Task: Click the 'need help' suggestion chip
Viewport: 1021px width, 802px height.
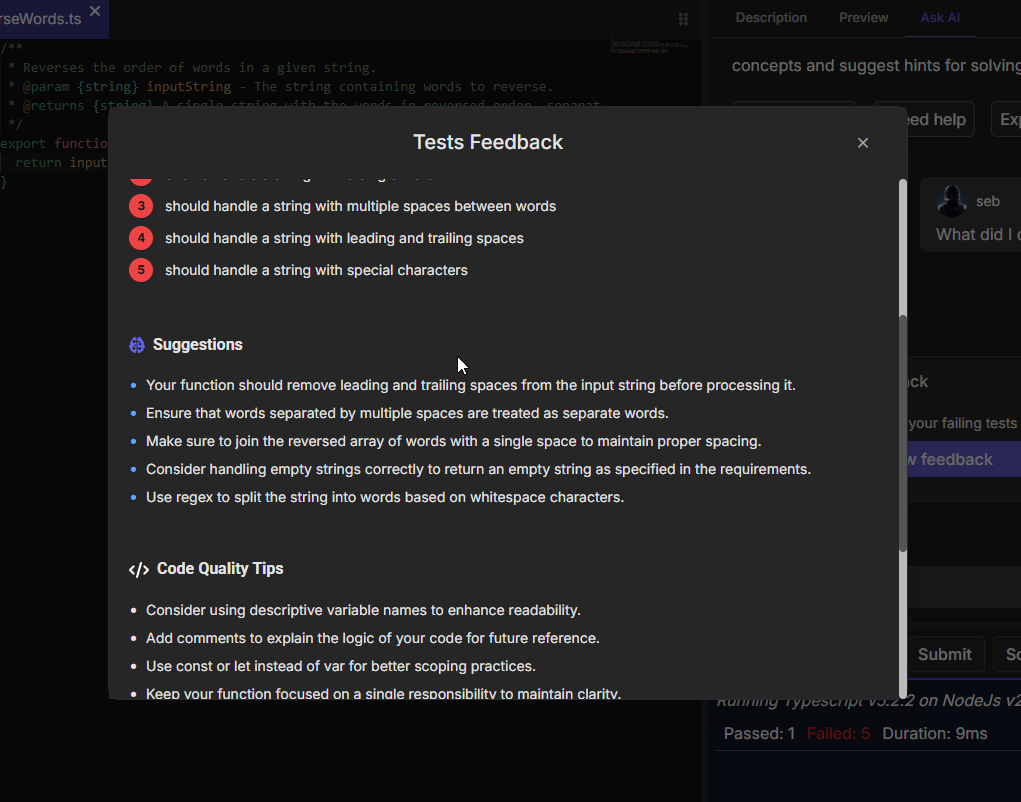Action: (x=936, y=120)
